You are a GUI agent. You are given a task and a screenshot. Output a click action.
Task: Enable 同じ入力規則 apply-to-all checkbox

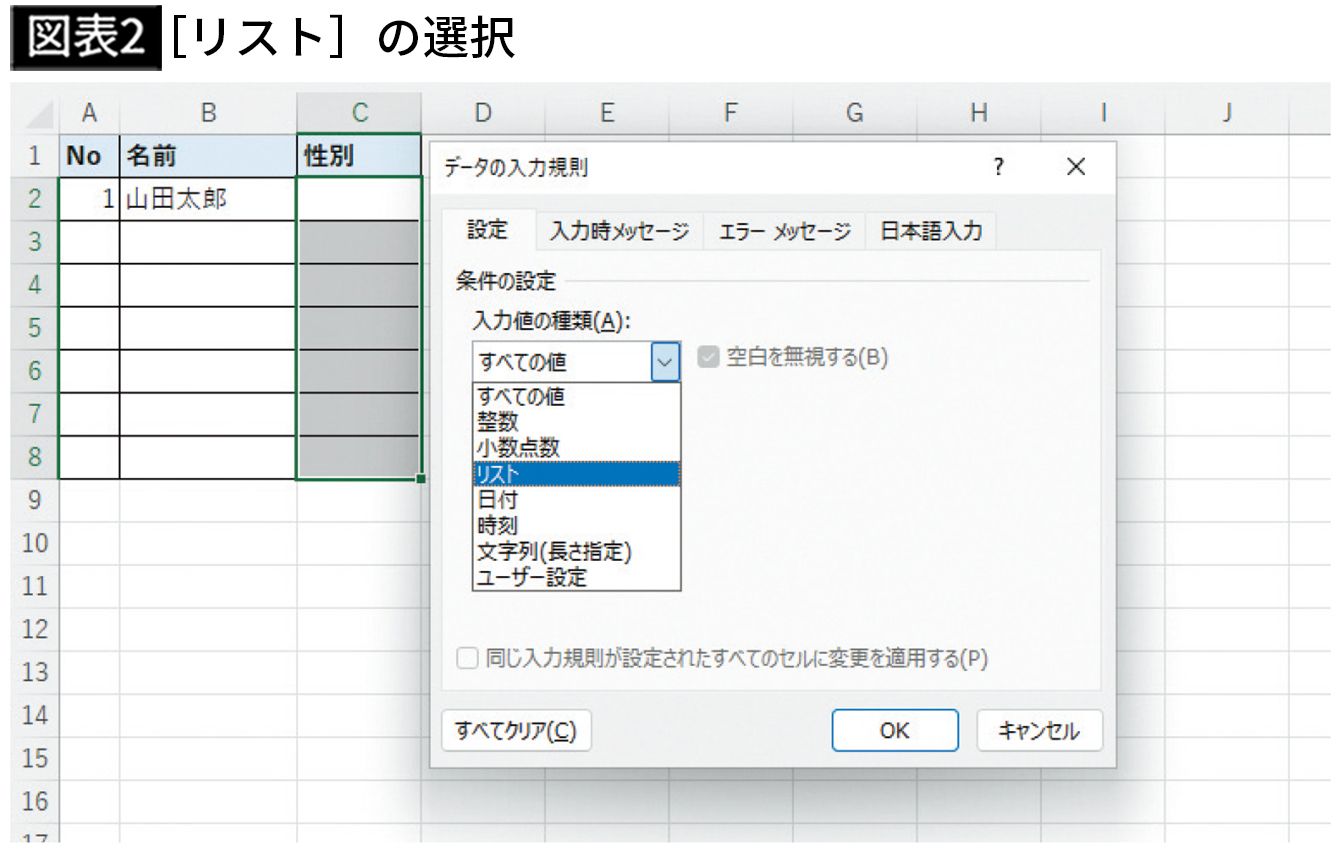point(467,659)
